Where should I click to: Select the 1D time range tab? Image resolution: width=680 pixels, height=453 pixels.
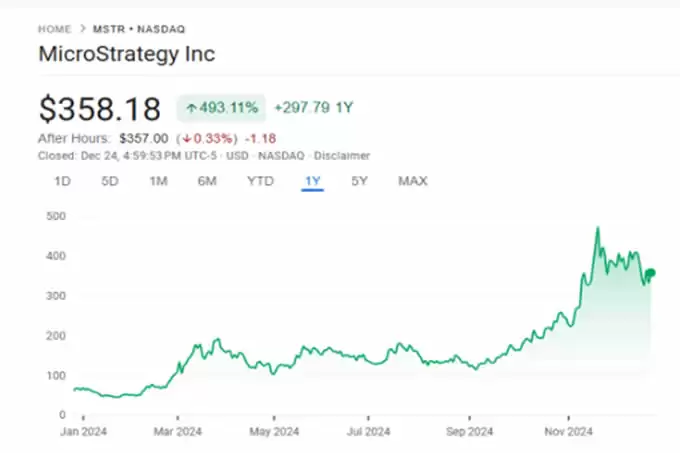tap(62, 181)
